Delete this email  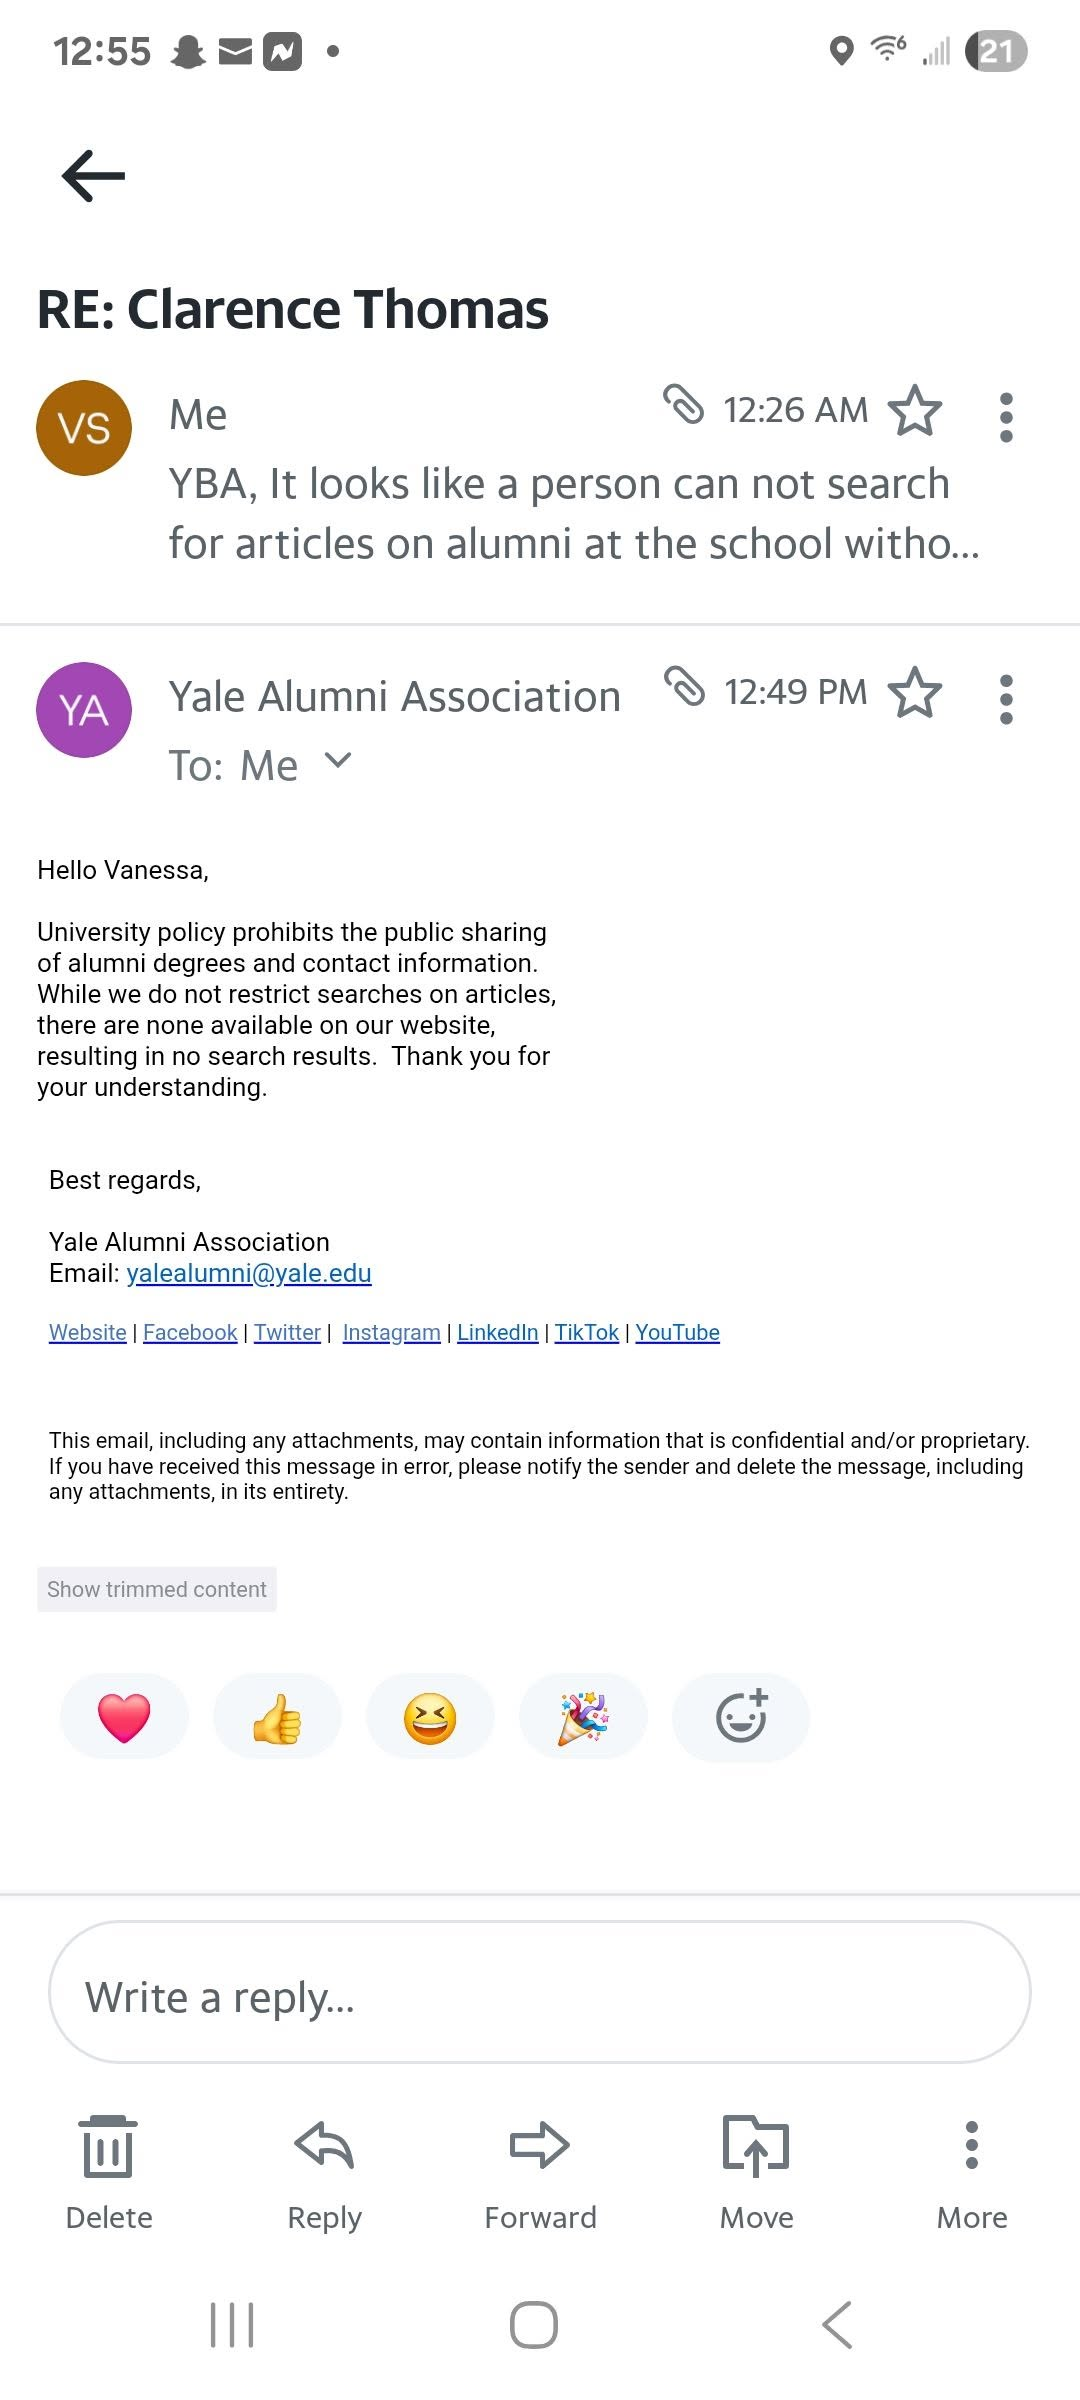109,2172
